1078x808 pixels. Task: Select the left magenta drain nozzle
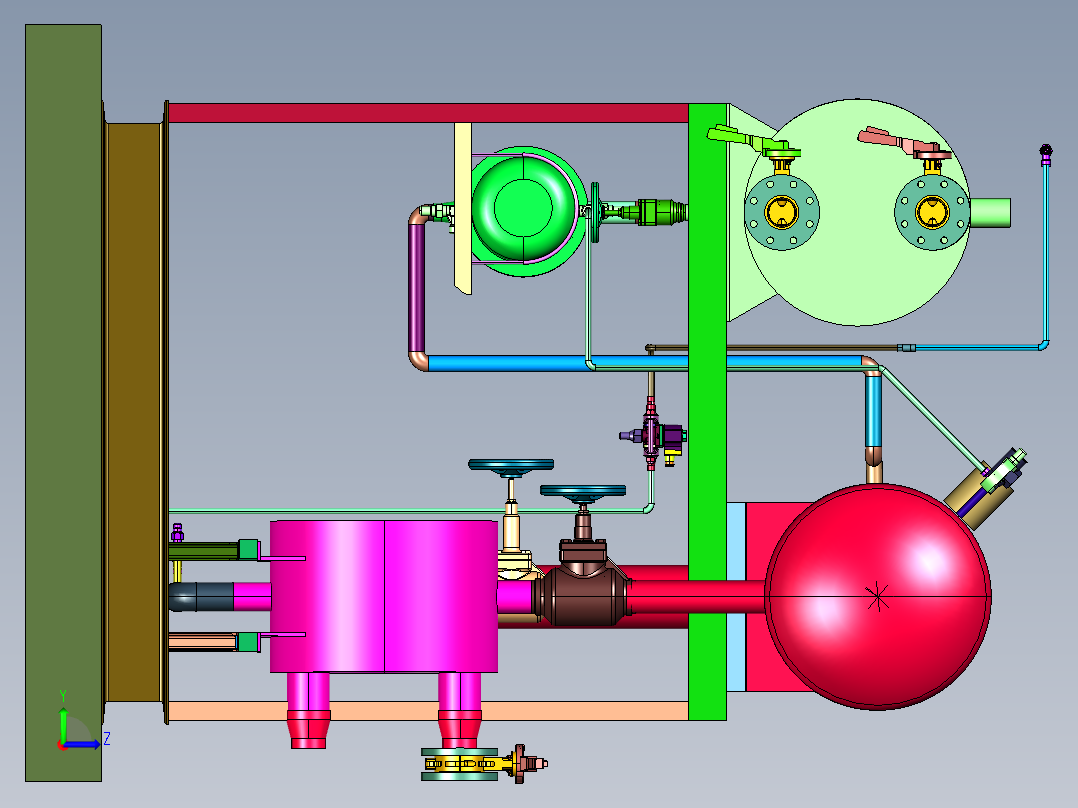point(309,710)
